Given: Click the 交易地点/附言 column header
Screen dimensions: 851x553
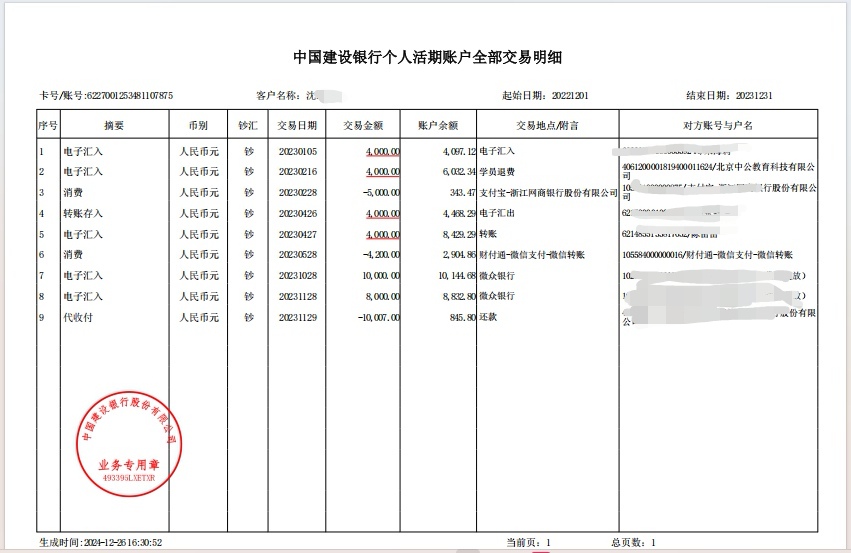Looking at the screenshot, I should tap(547, 126).
